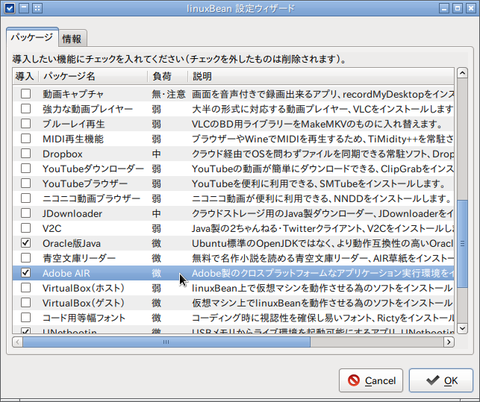The image size is (480, 402).
Task: Tick the JDownloader checkbox
Action: click(x=26, y=213)
